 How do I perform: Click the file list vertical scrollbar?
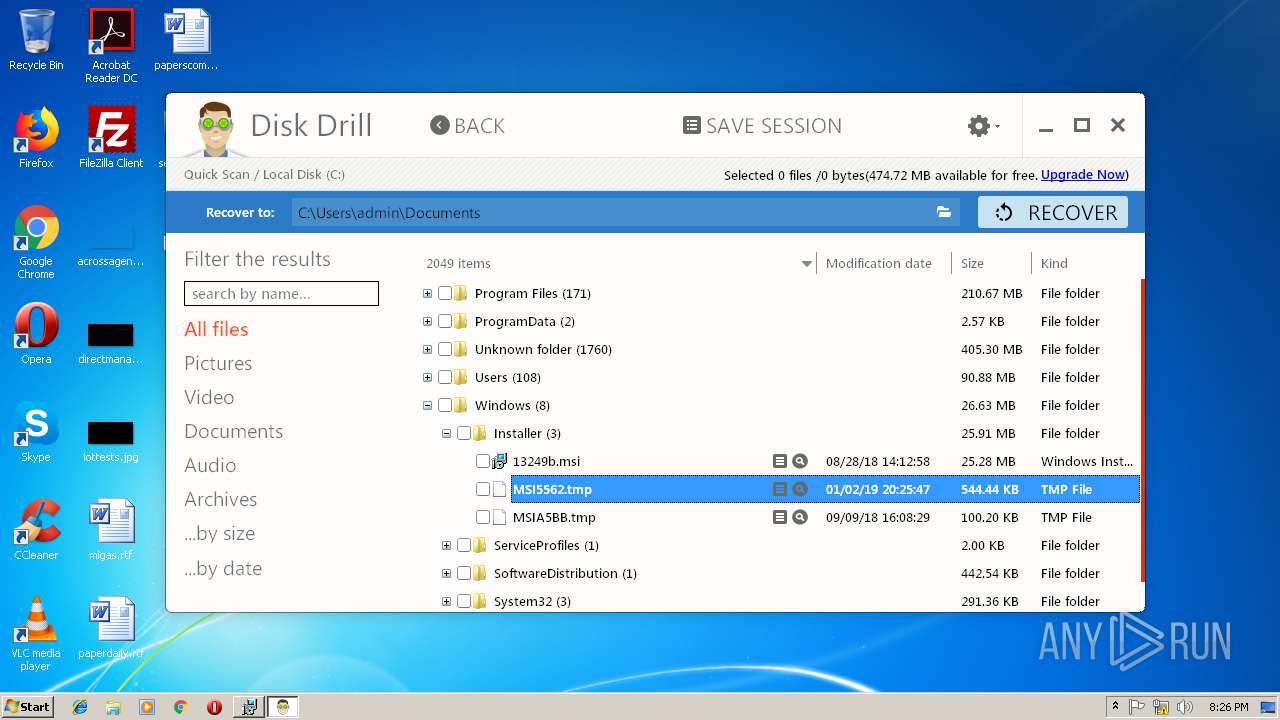[x=1141, y=430]
